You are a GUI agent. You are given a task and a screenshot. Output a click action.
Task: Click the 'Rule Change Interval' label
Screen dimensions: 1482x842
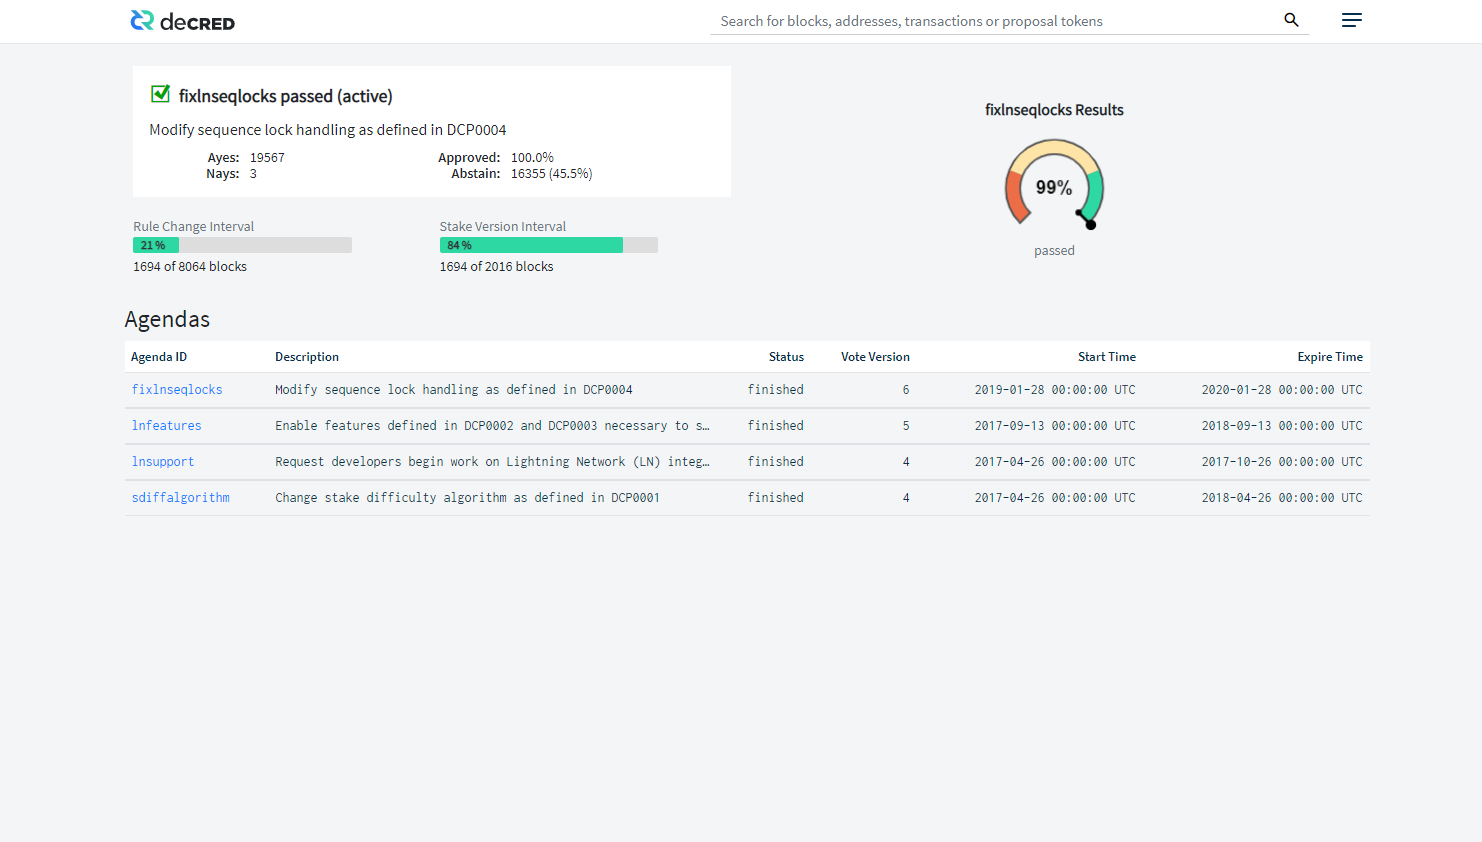[x=194, y=227]
